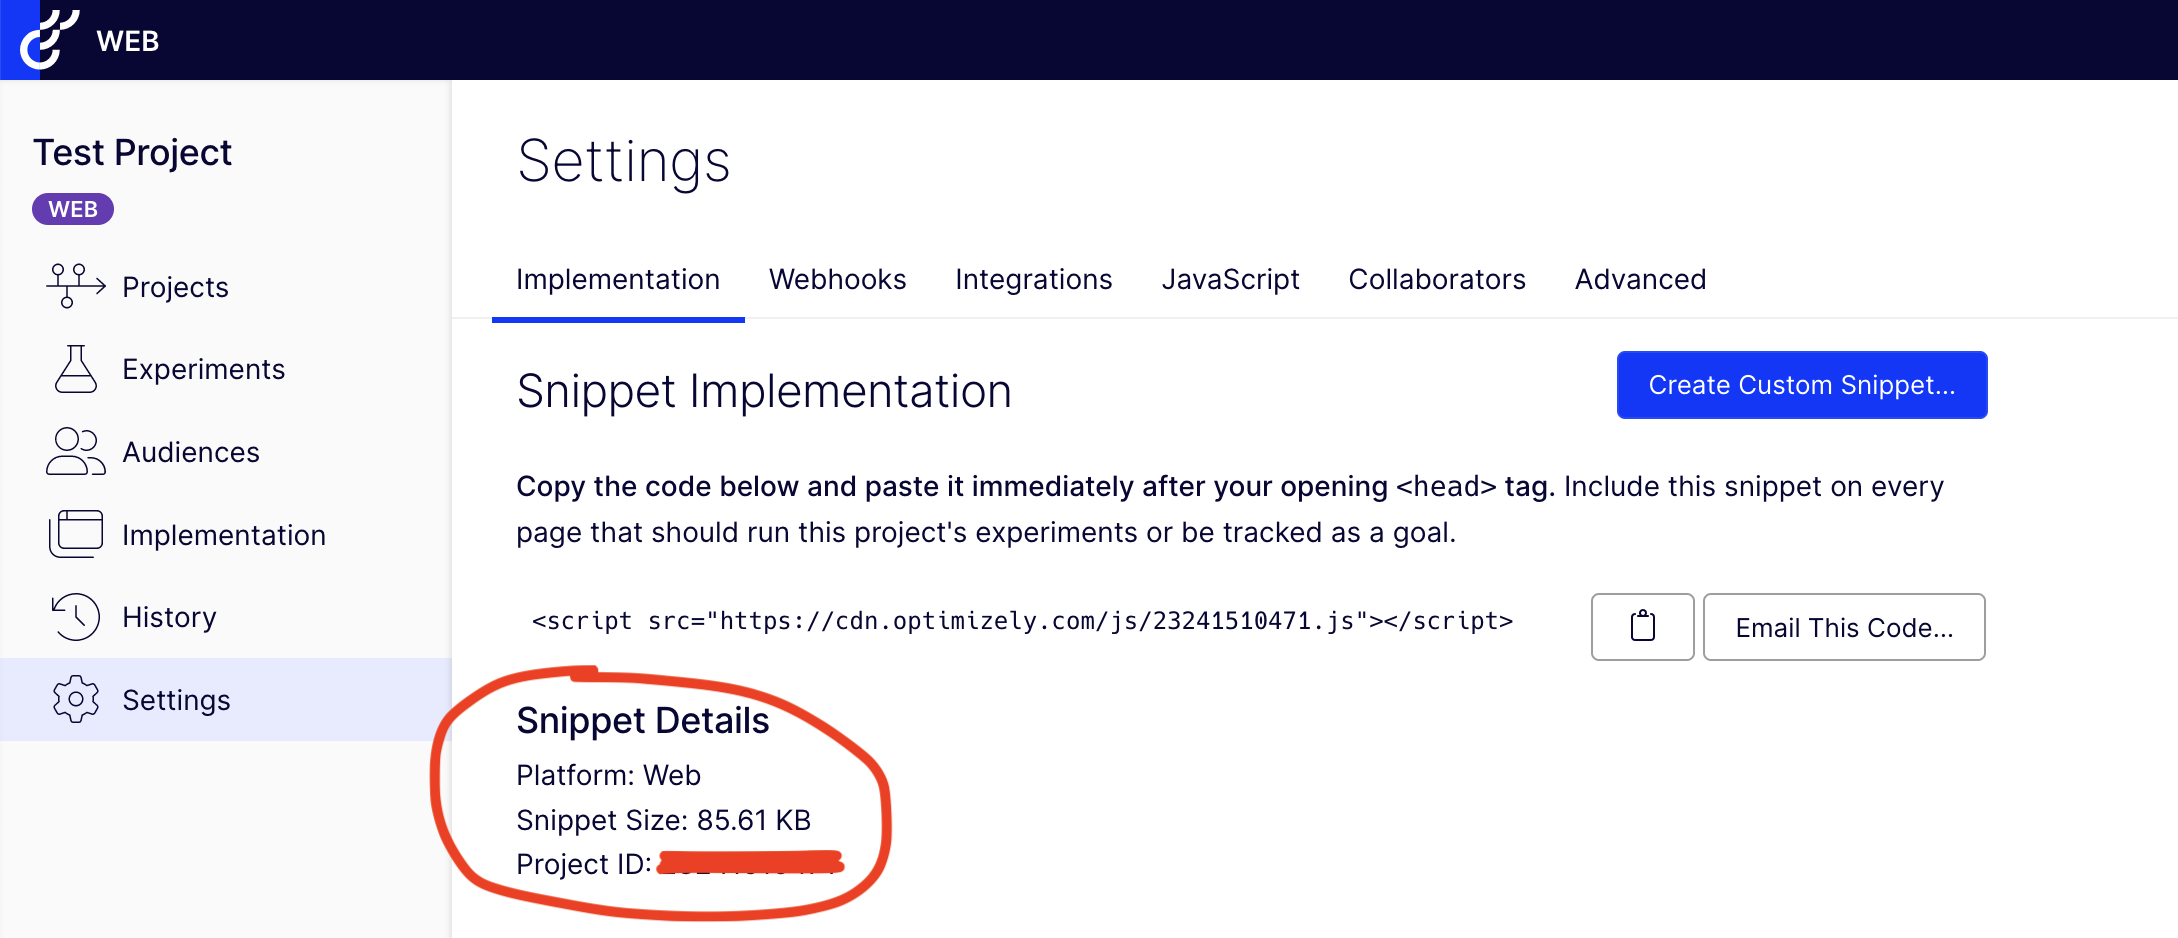Click the Test Project title
This screenshot has width=2178, height=938.
[132, 152]
